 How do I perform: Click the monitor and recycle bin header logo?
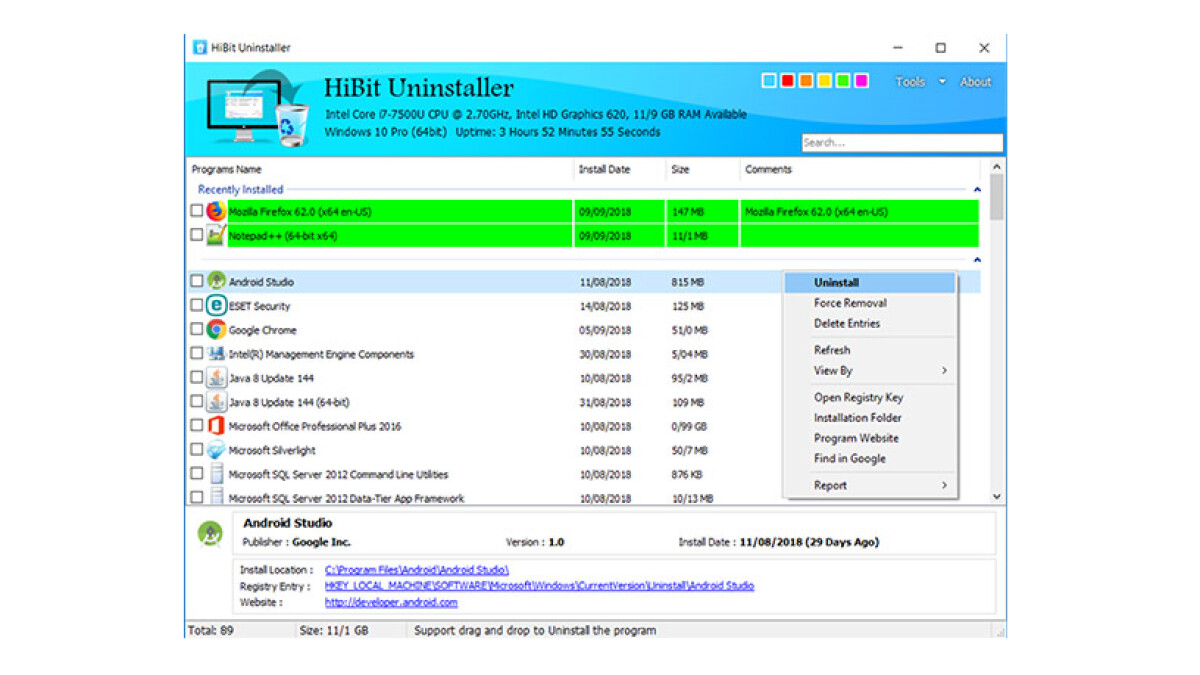(x=258, y=110)
